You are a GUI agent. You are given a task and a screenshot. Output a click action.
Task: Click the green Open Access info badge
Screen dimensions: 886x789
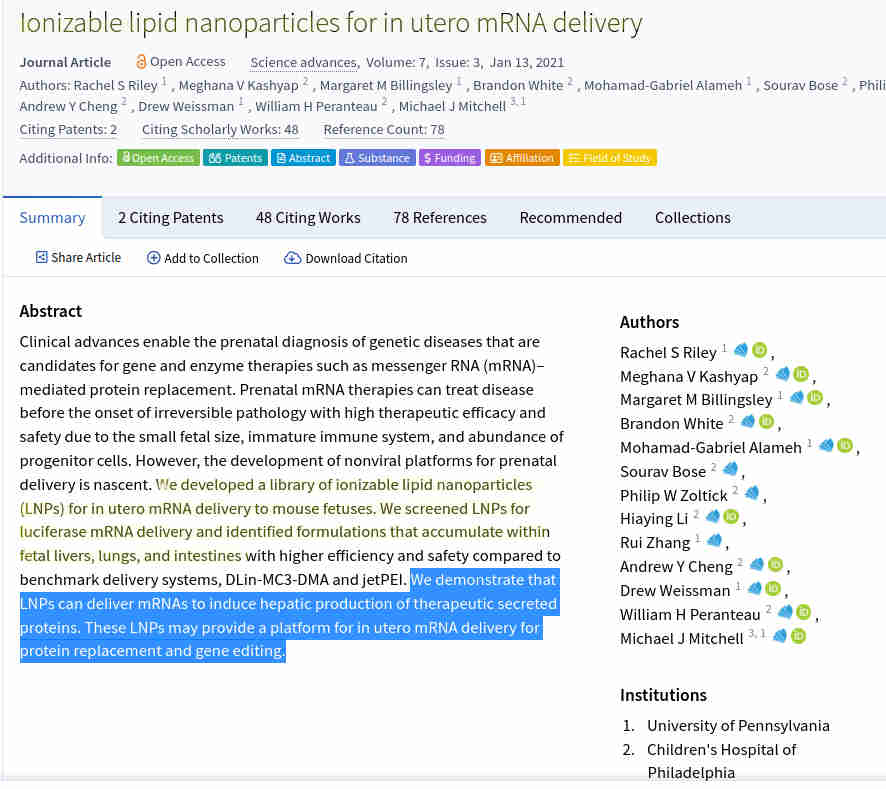pos(158,158)
